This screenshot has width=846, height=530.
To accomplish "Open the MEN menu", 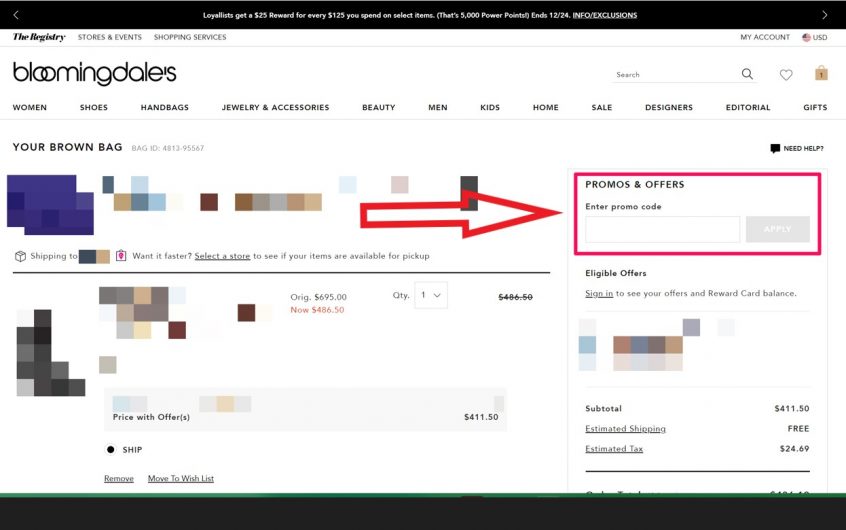I will [438, 107].
